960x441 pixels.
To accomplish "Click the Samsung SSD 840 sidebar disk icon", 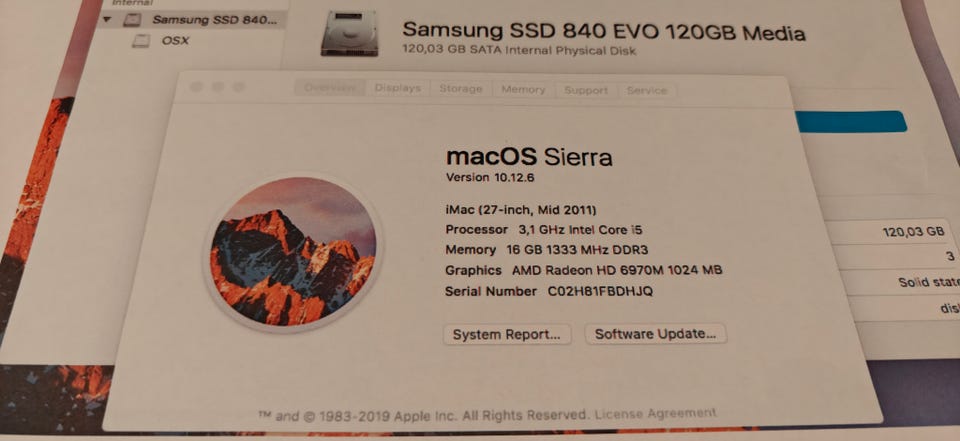I will pos(132,20).
